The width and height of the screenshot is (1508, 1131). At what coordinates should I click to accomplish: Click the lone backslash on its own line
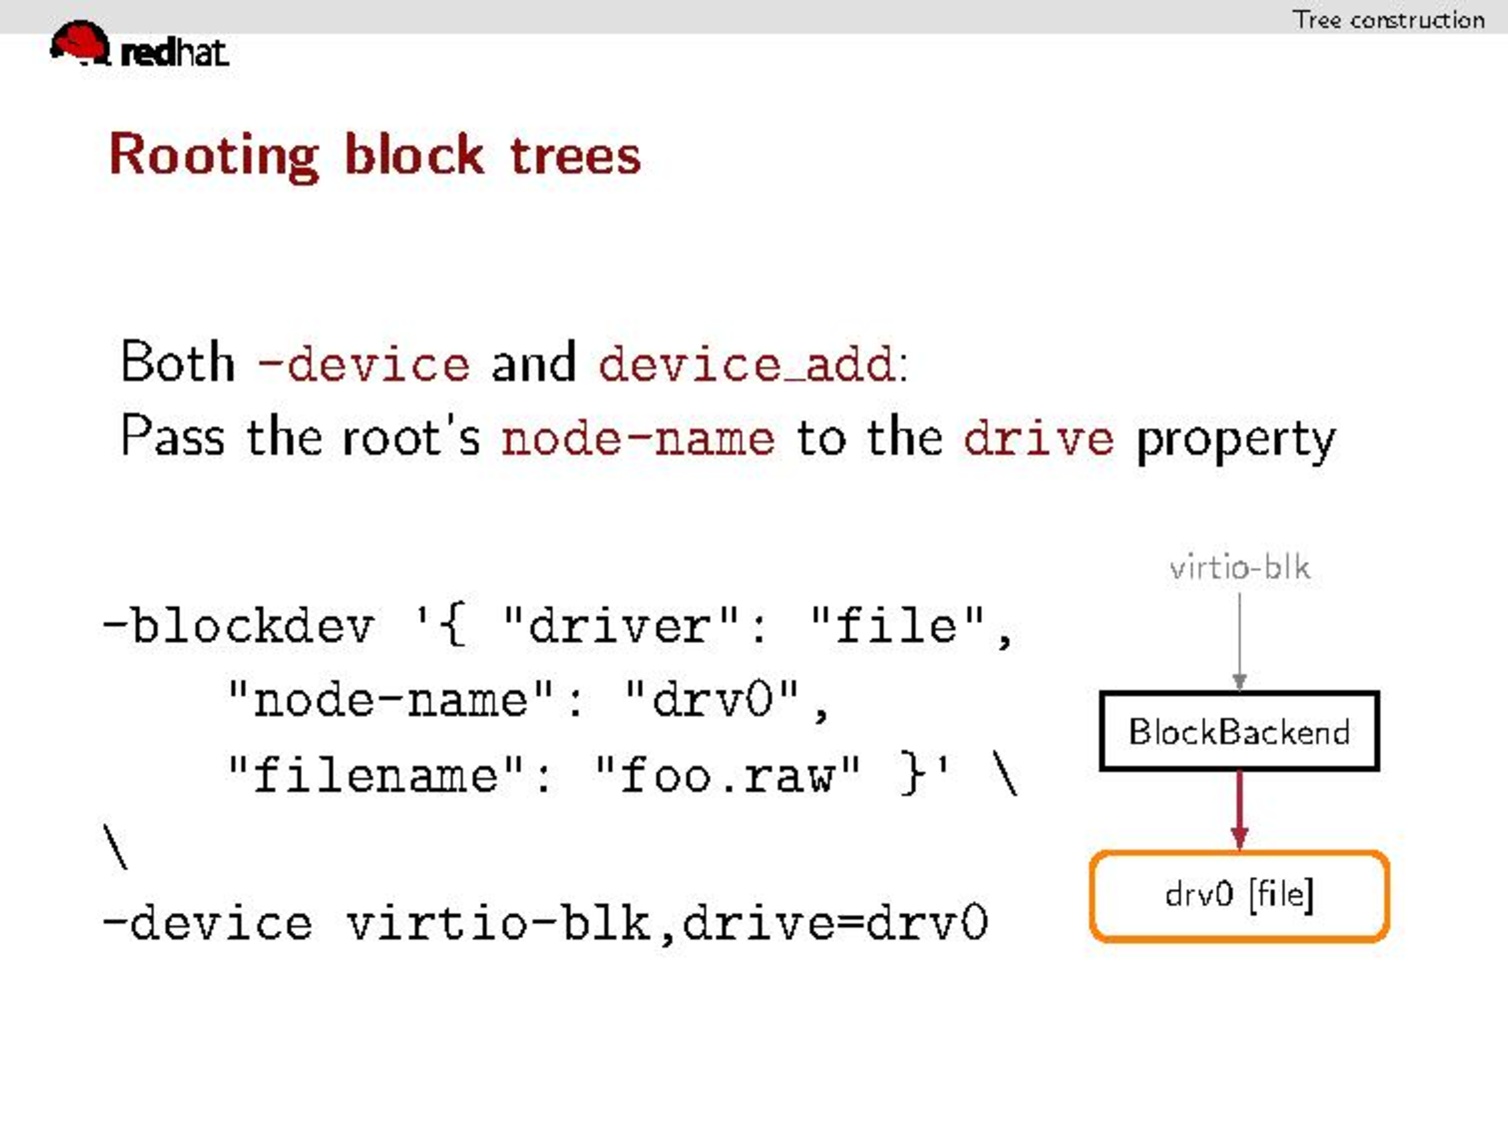116,847
